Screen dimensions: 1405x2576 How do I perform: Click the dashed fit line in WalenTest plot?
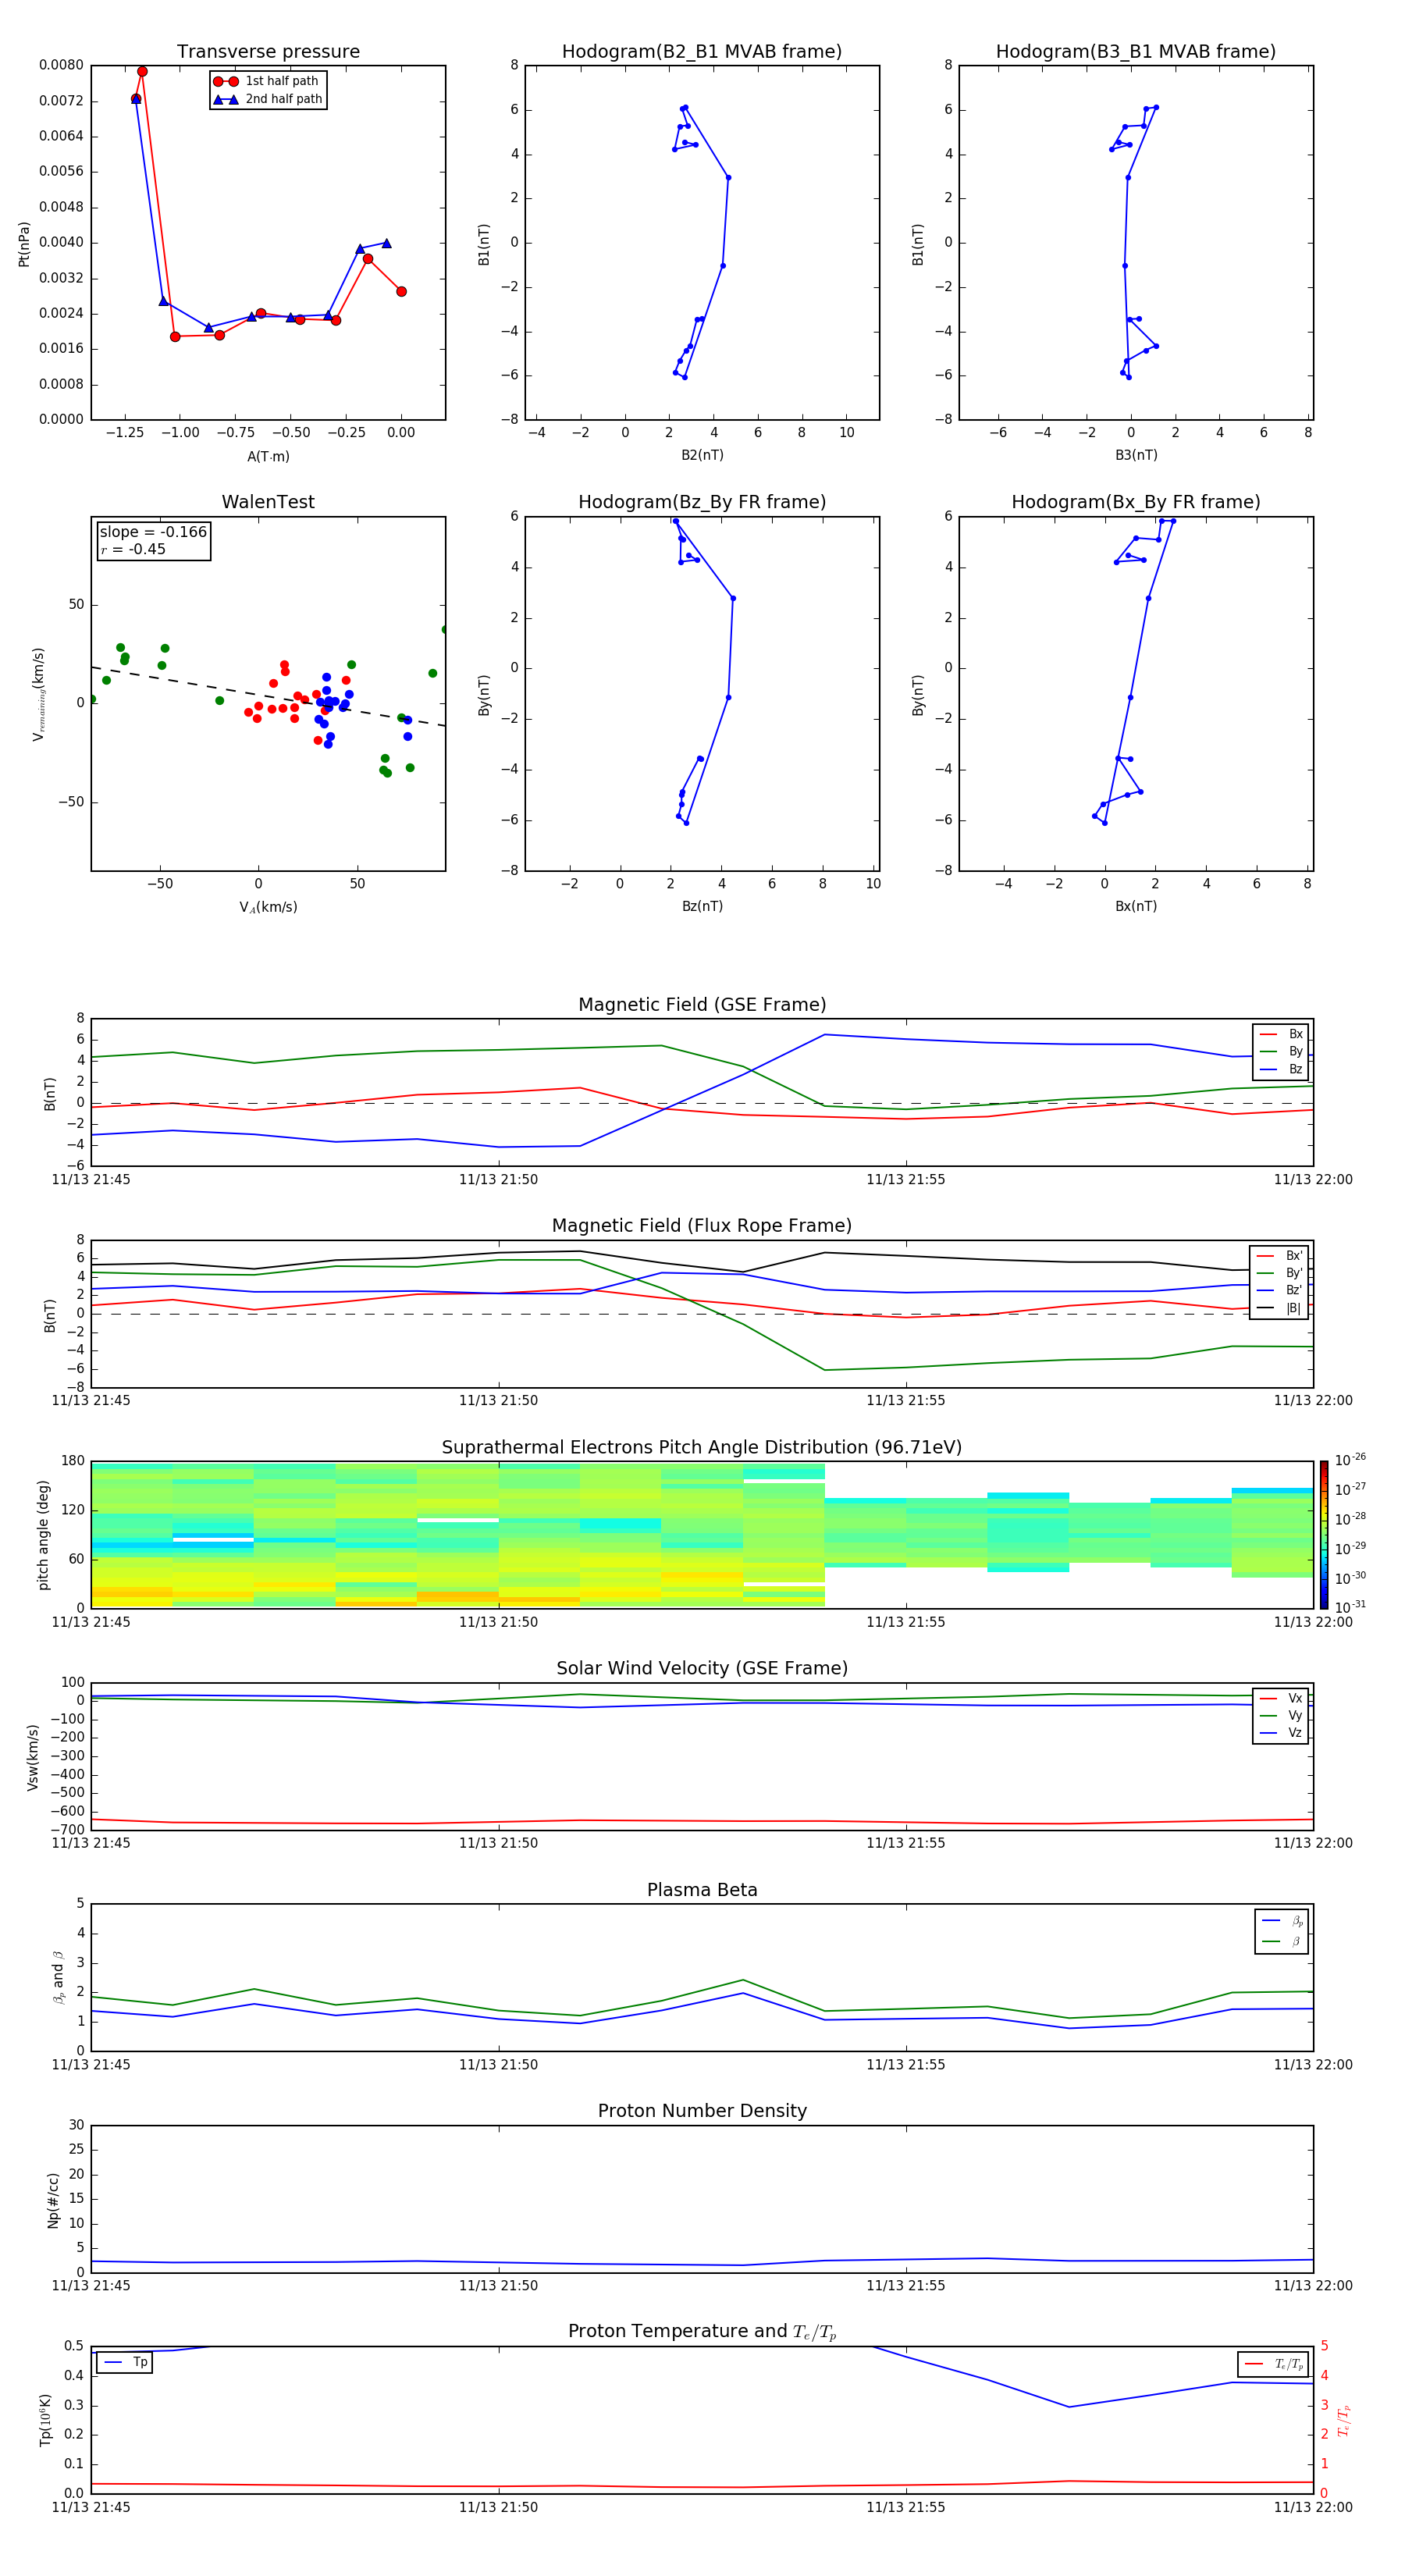pyautogui.click(x=268, y=696)
